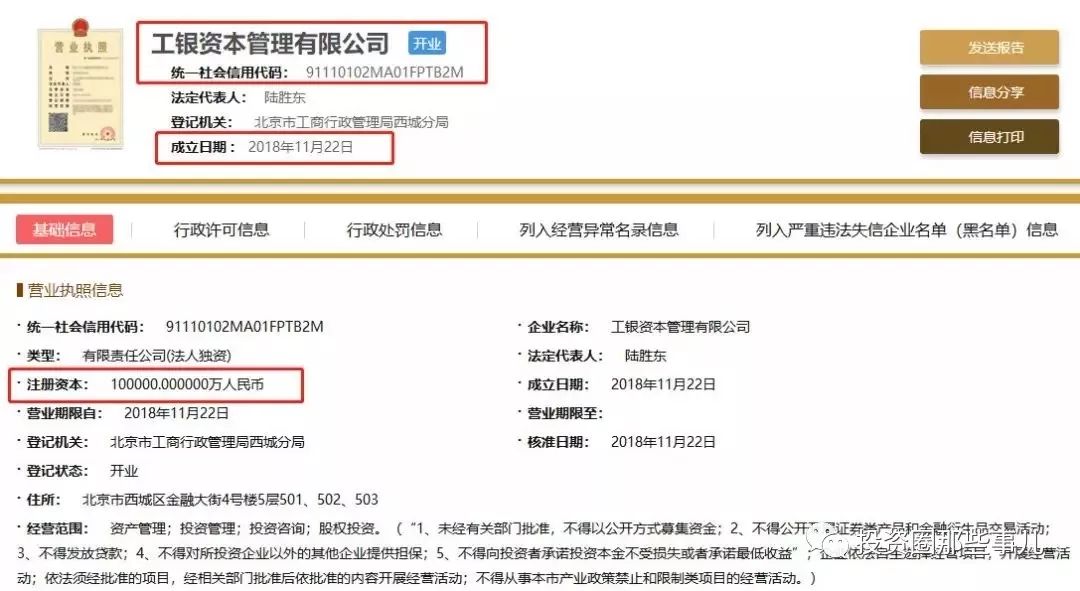Click header founding date 2018年11月22日

(x=300, y=147)
